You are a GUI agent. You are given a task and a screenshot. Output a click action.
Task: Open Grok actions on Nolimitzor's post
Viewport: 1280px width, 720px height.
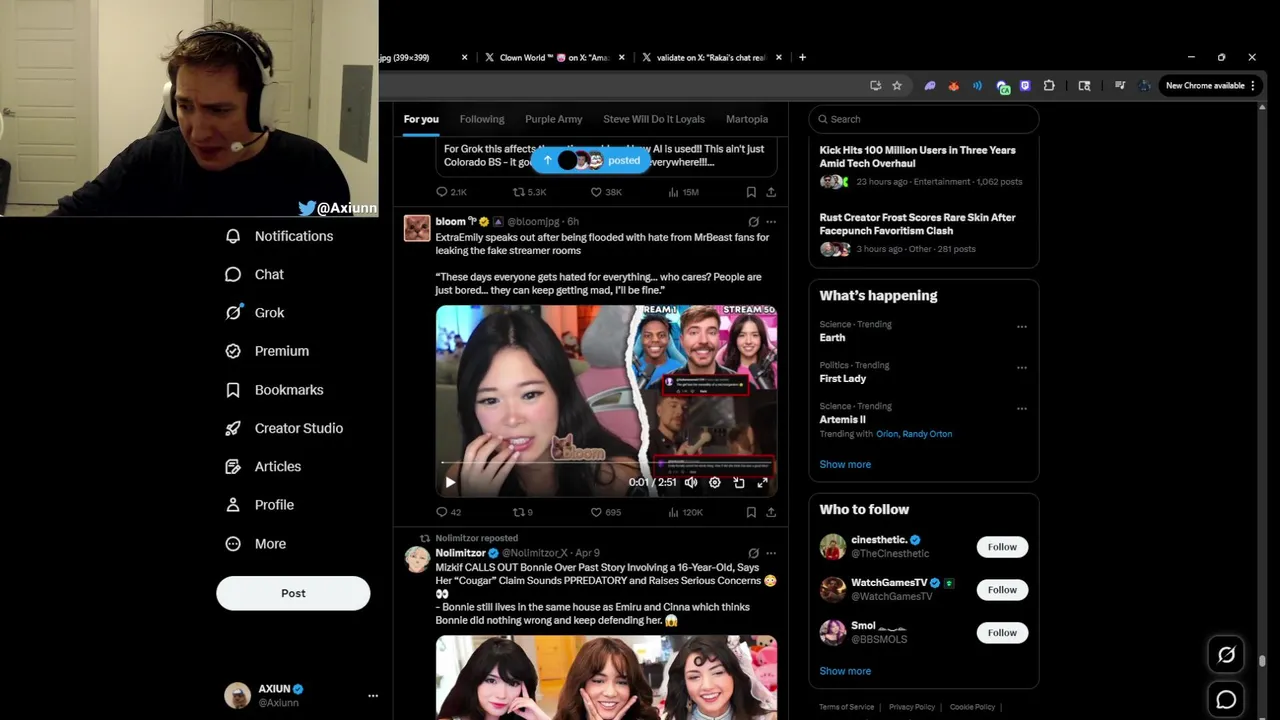pos(753,553)
